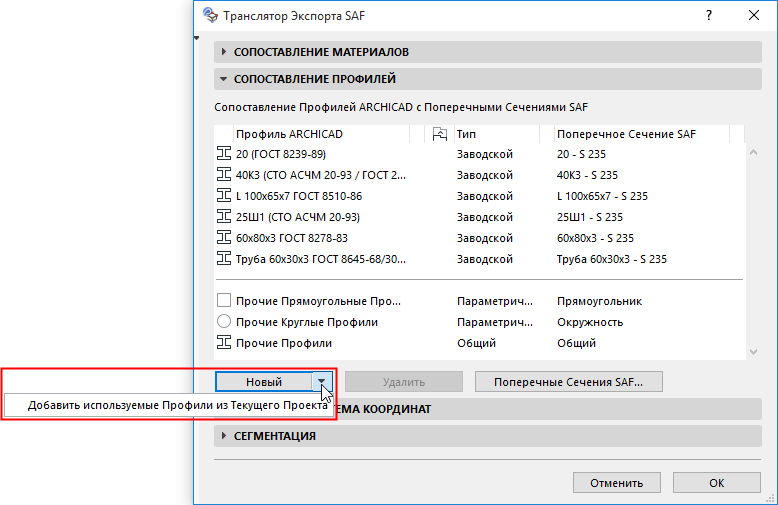
Task: Select row L 100x65x7 ГОСТ 8510-86
Action: pos(480,196)
